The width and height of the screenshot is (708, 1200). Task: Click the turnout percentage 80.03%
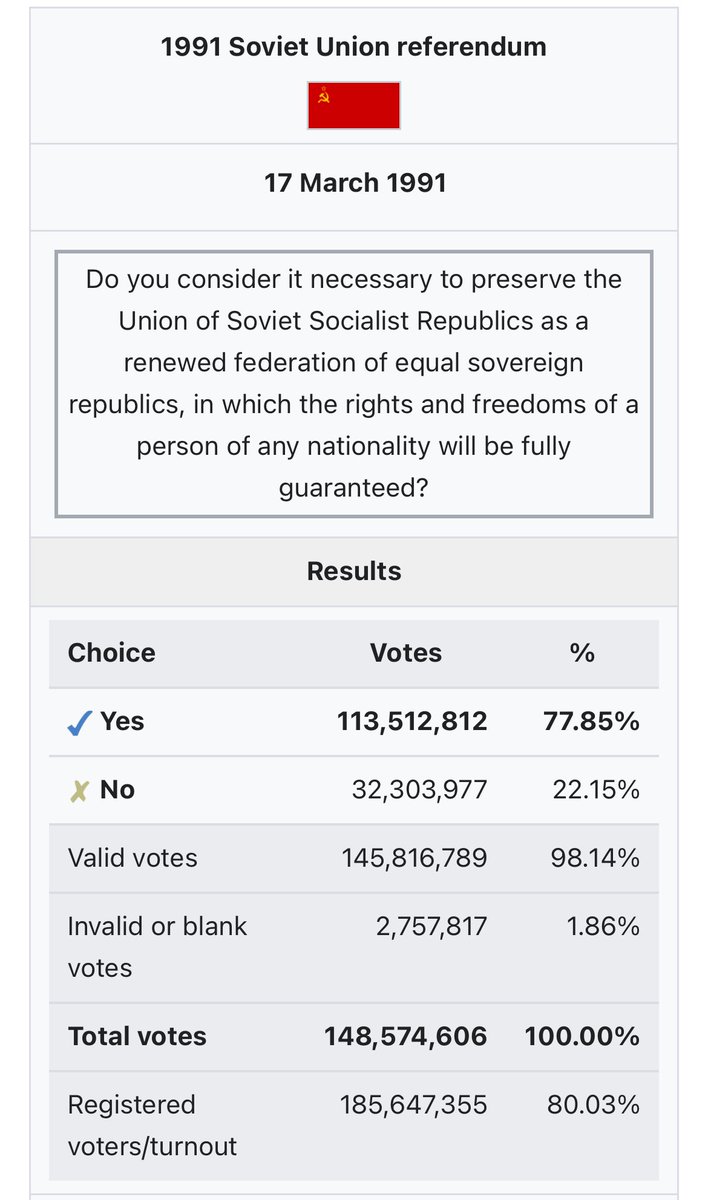593,1105
